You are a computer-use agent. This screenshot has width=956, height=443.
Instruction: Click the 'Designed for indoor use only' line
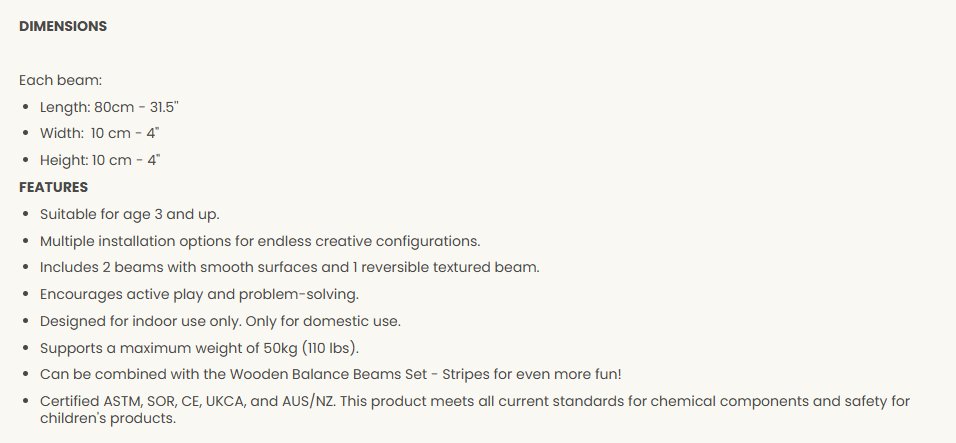click(x=220, y=321)
